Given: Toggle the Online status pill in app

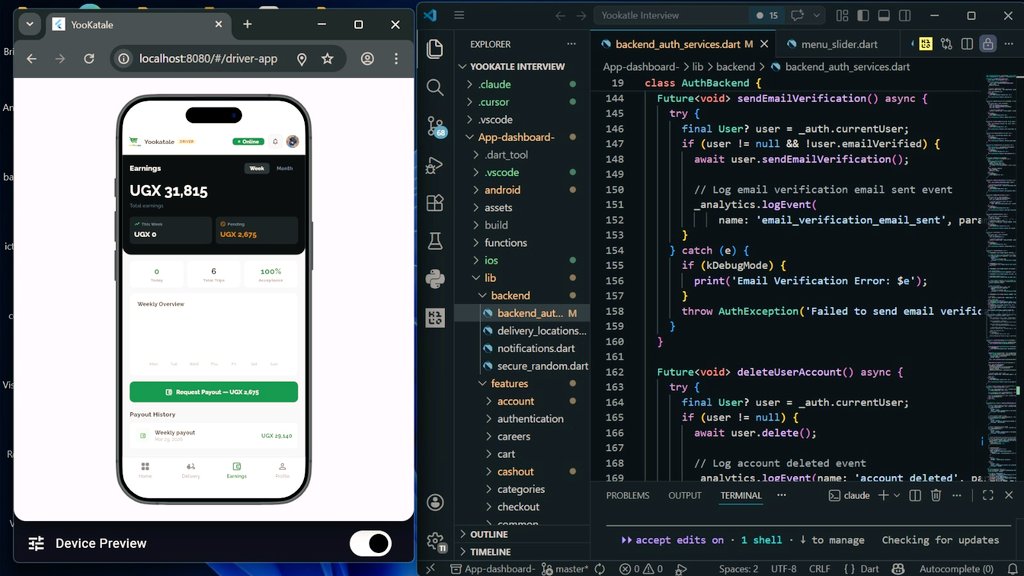Looking at the screenshot, I should 248,142.
